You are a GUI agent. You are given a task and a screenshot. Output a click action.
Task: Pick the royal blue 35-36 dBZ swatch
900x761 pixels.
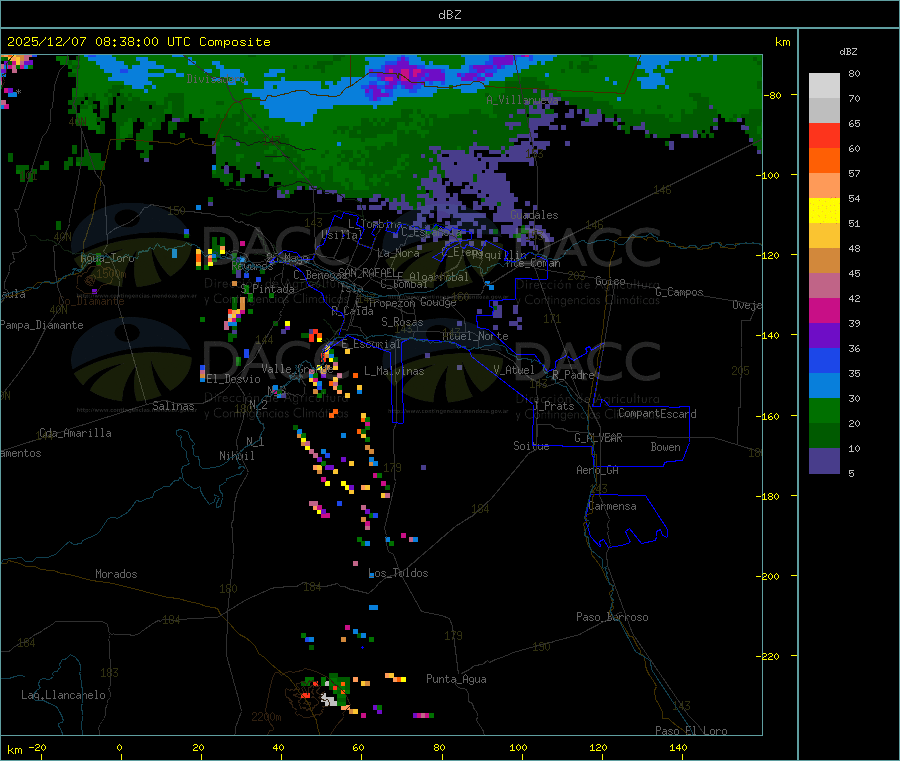[x=824, y=360]
